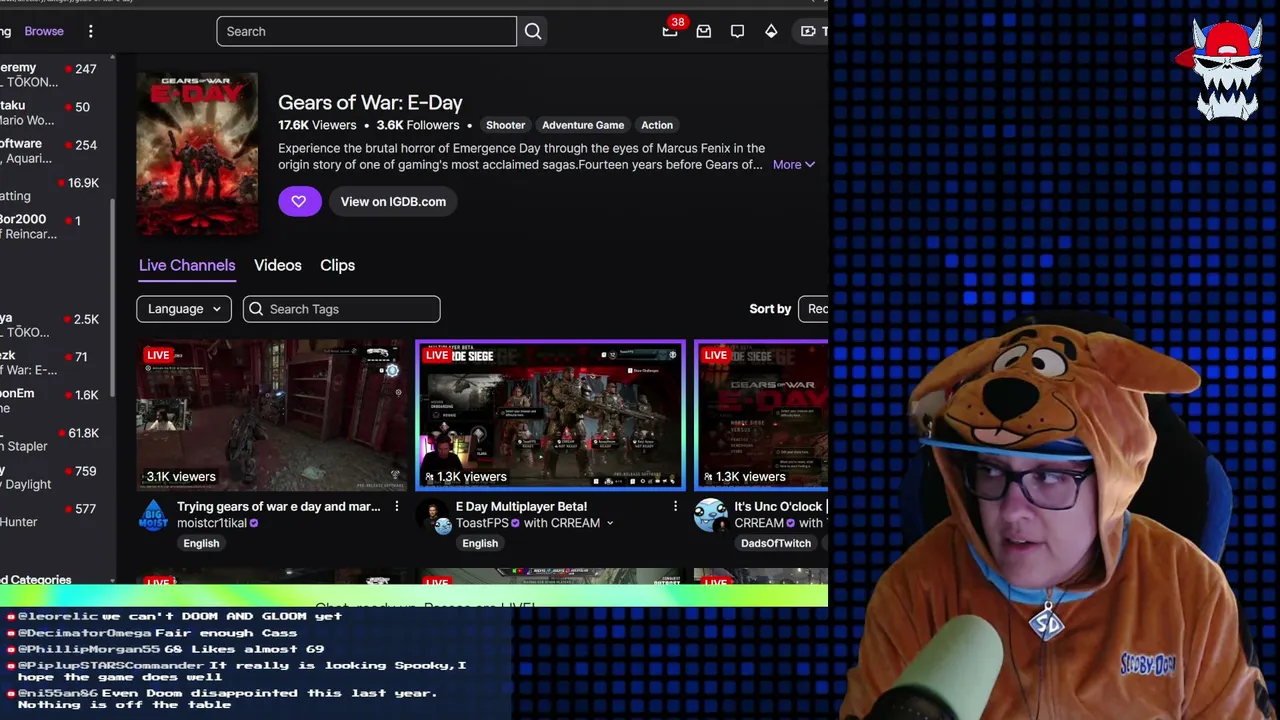The width and height of the screenshot is (1280, 720).
Task: Click verified badge next to moistcr1tikal
Action: pyautogui.click(x=254, y=523)
